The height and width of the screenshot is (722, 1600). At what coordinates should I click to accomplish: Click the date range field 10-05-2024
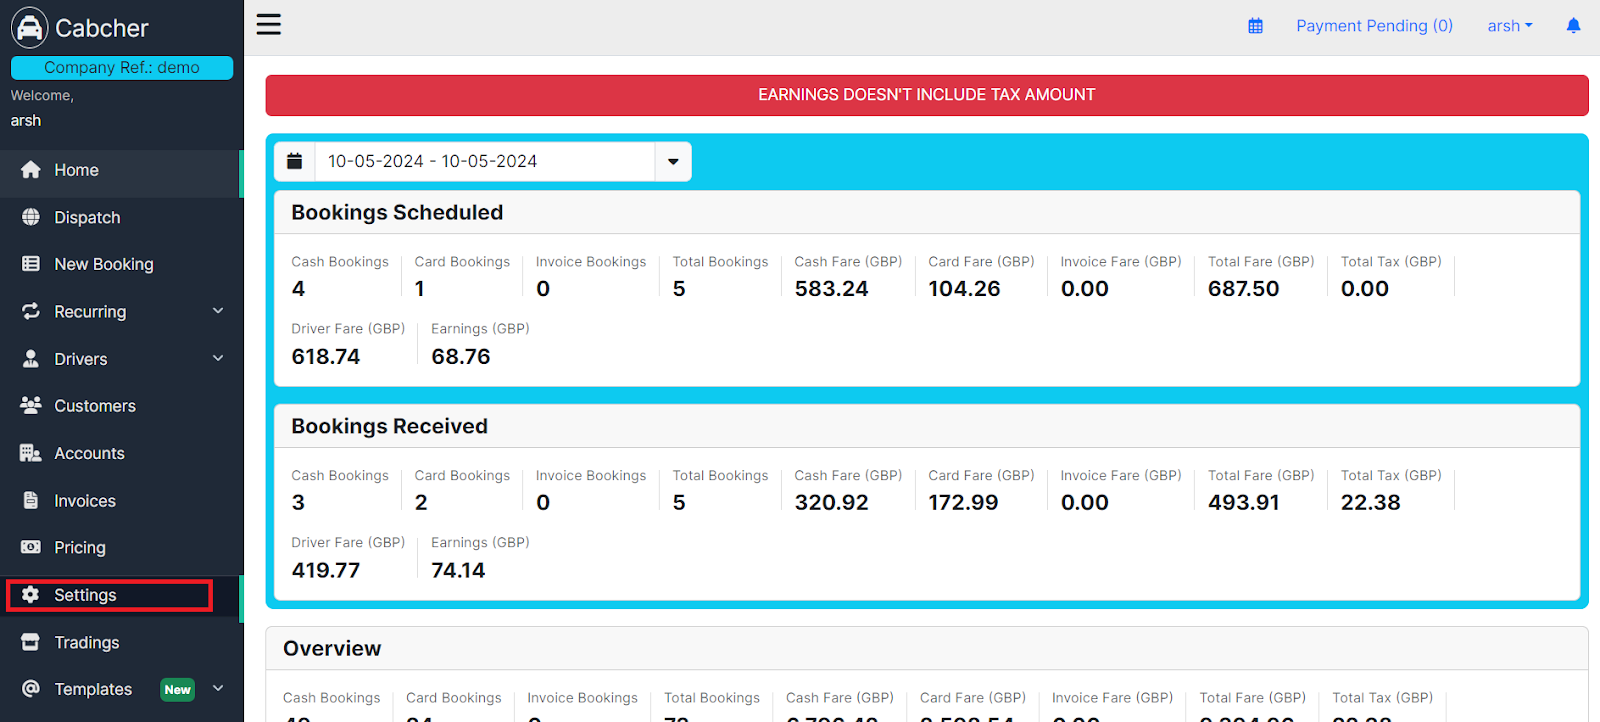(485, 161)
